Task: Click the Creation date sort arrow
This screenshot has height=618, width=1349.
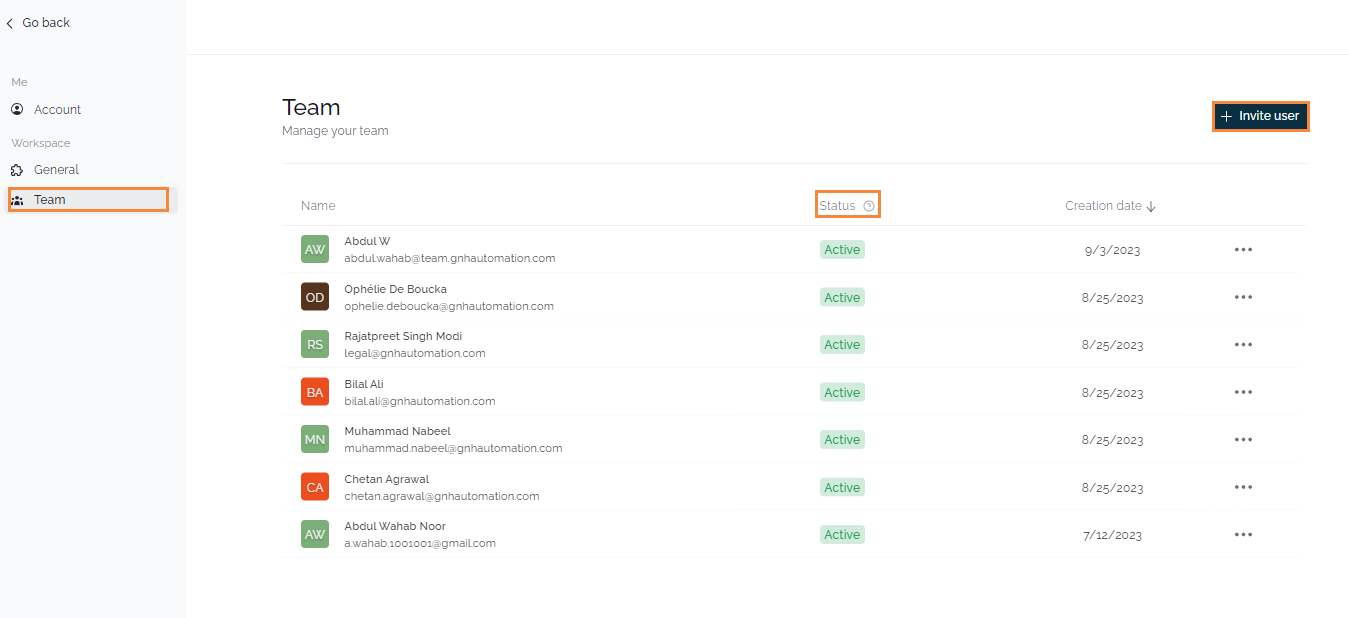Action: pyautogui.click(x=1151, y=206)
